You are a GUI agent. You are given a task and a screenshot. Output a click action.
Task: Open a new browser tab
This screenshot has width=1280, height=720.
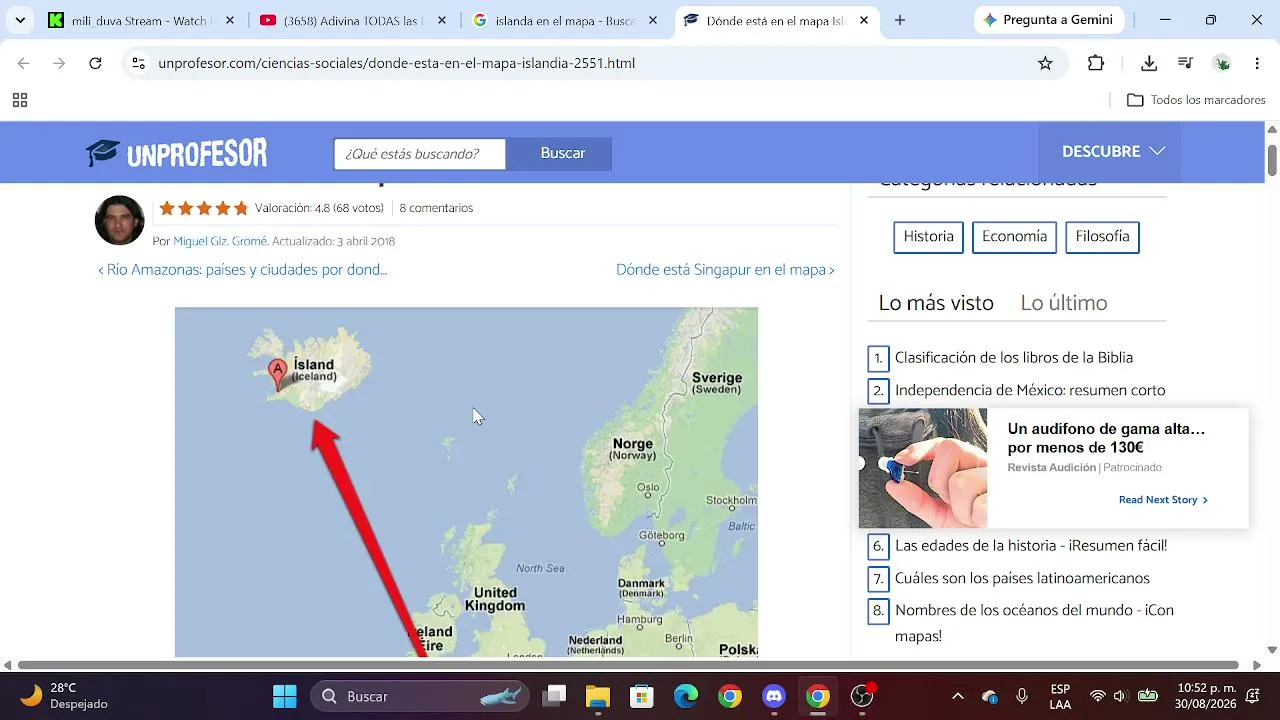coord(900,20)
